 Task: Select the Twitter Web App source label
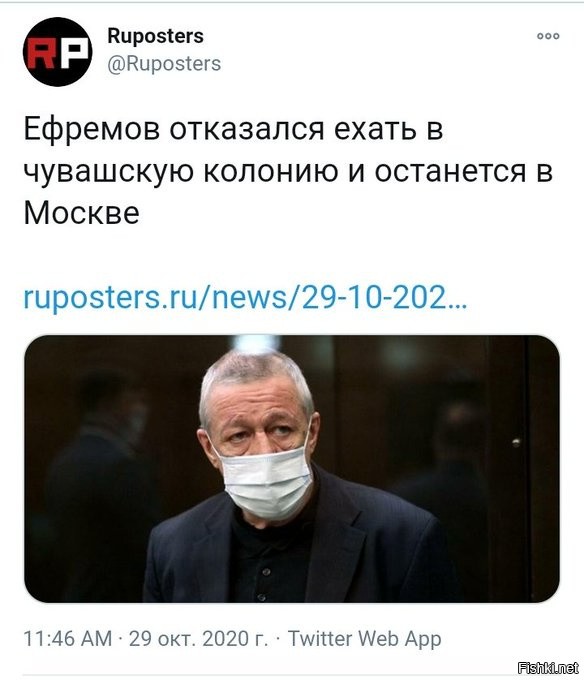click(x=365, y=639)
